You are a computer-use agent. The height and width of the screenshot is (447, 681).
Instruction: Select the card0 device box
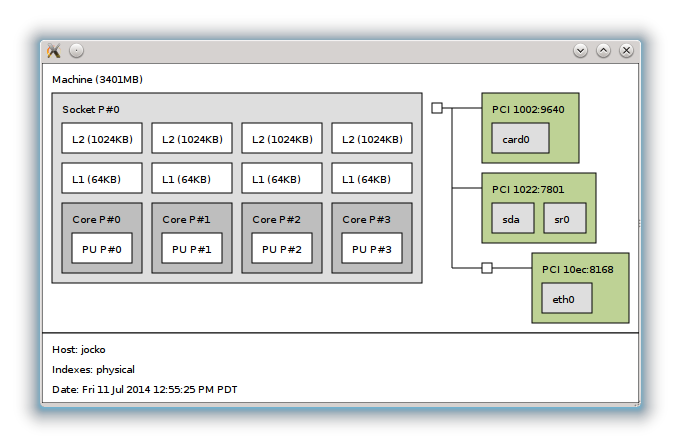(x=520, y=139)
